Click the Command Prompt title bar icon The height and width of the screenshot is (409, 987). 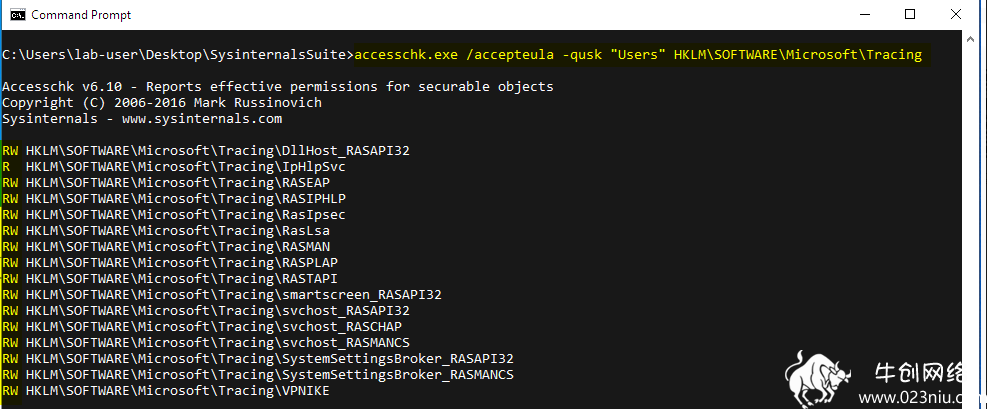[x=17, y=14]
